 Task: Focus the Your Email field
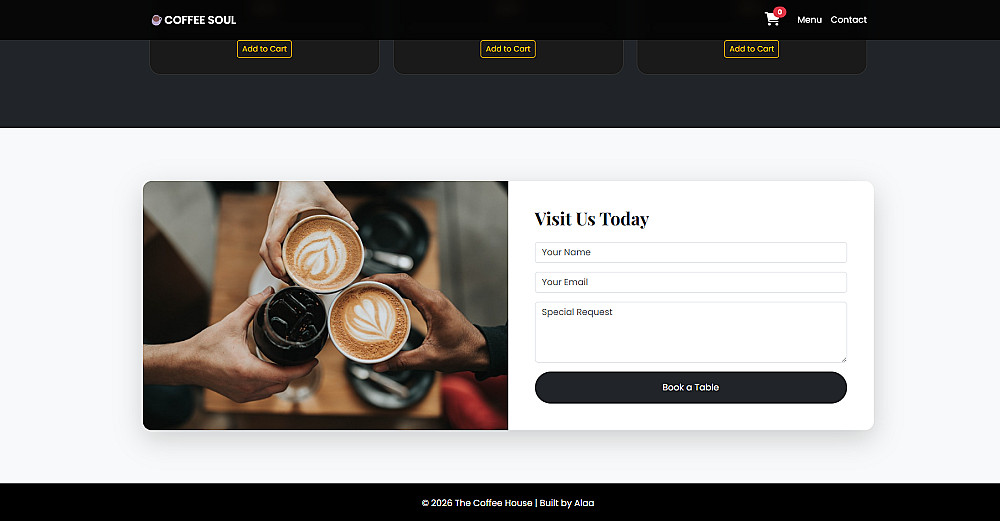pos(691,283)
